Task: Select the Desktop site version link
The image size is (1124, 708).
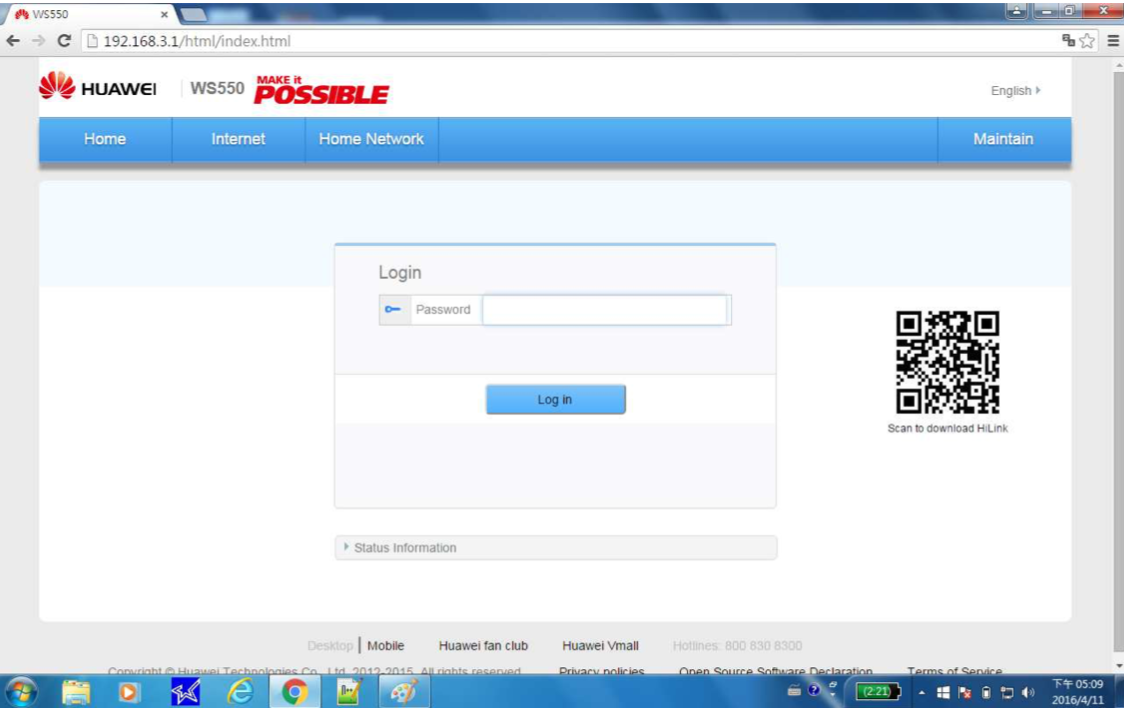Action: (x=330, y=646)
